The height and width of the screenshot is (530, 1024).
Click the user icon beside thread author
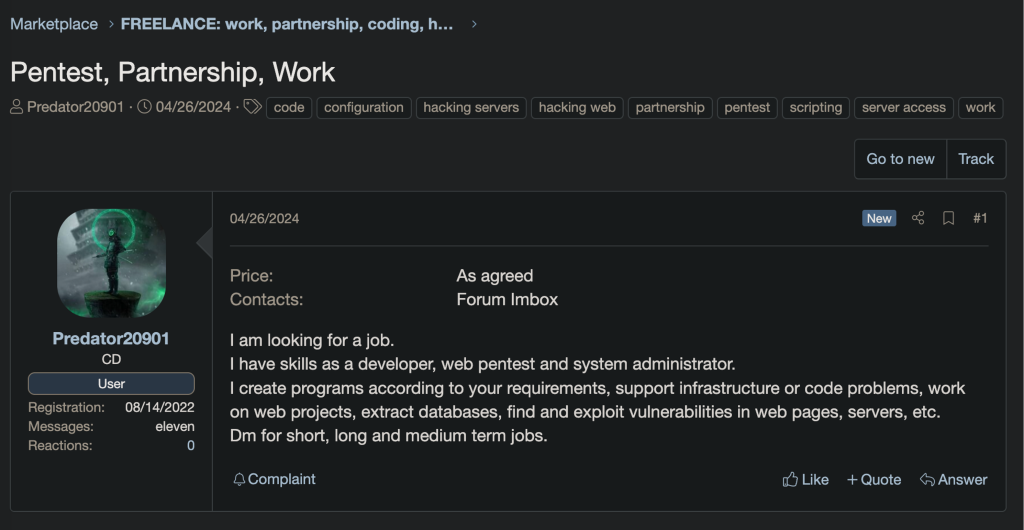(x=17, y=107)
